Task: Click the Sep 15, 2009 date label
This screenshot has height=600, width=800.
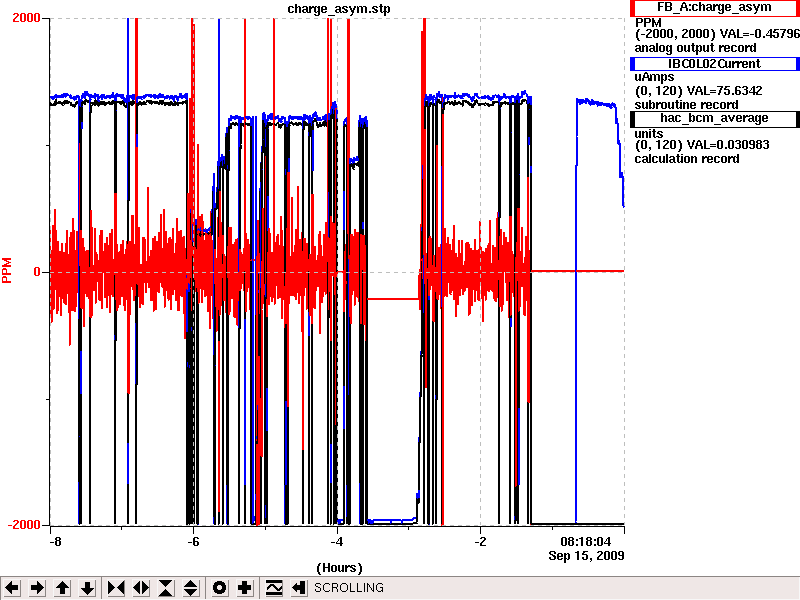Action: pyautogui.click(x=586, y=555)
